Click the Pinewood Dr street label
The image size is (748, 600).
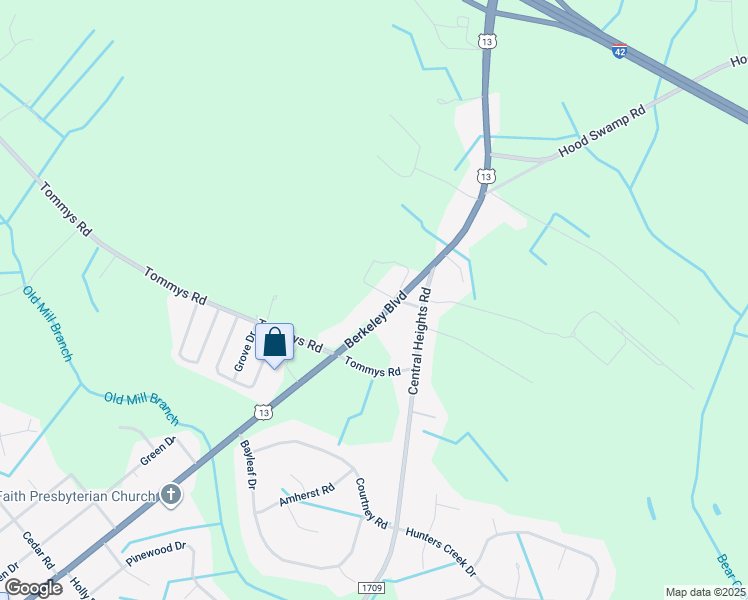[156, 553]
